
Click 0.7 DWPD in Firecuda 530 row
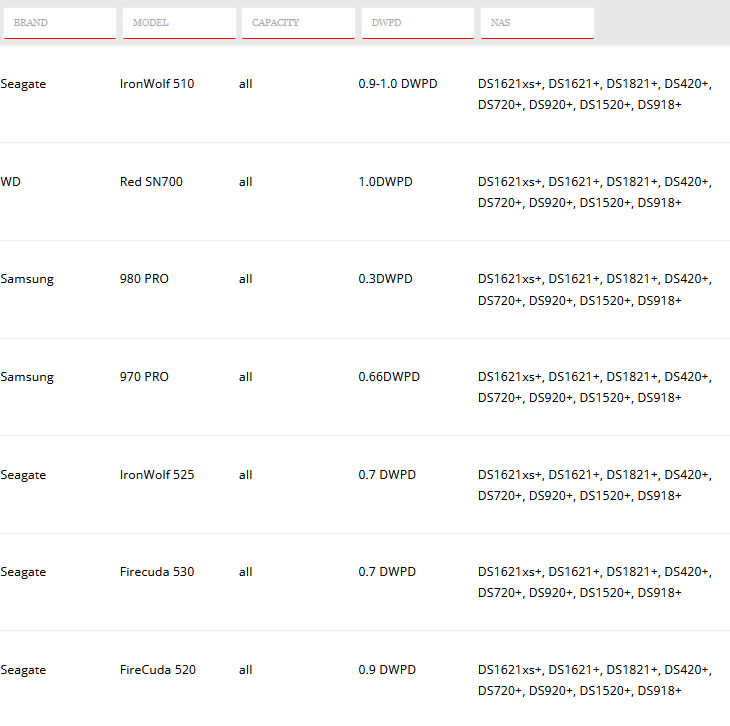coord(387,572)
